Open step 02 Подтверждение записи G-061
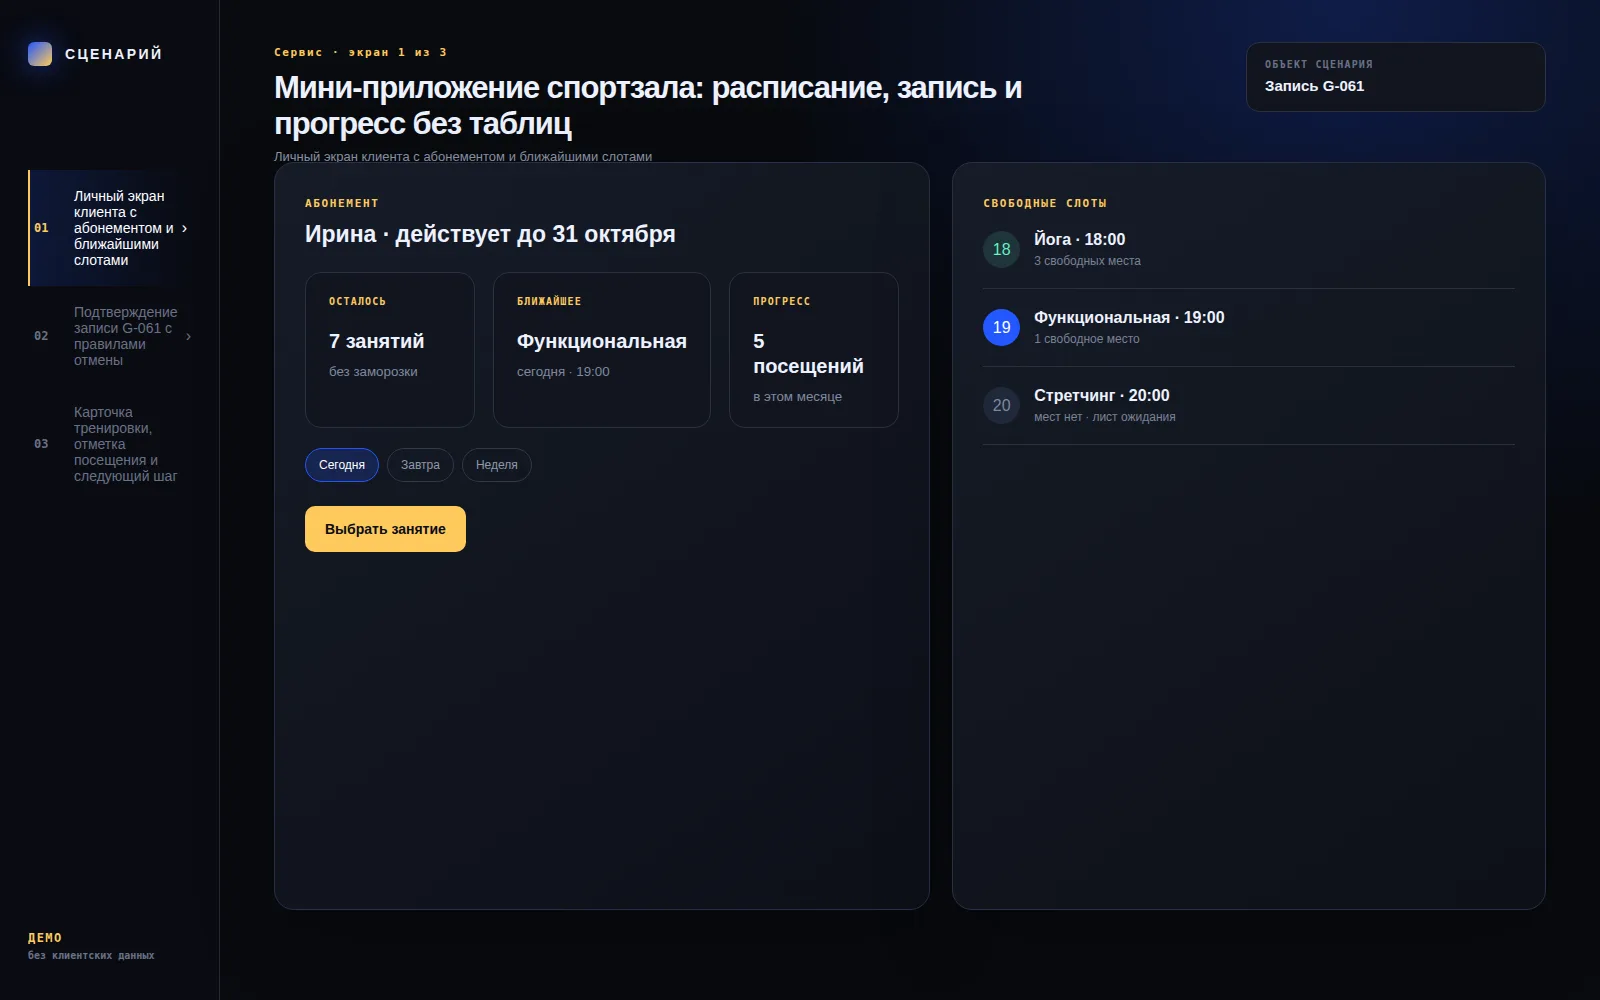The image size is (1600, 1000). [x=110, y=336]
